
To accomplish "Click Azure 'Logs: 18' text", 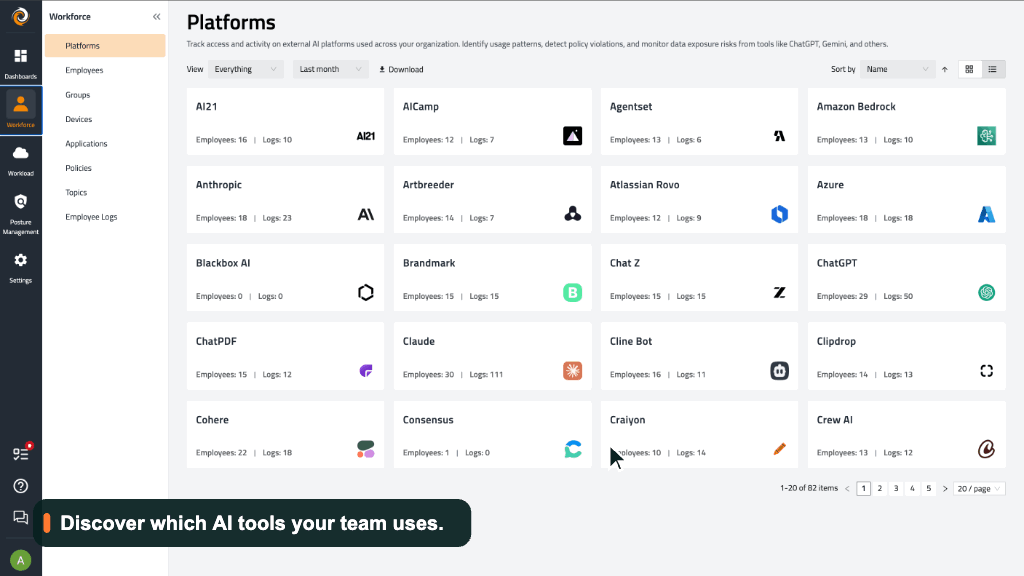I will pos(898,218).
